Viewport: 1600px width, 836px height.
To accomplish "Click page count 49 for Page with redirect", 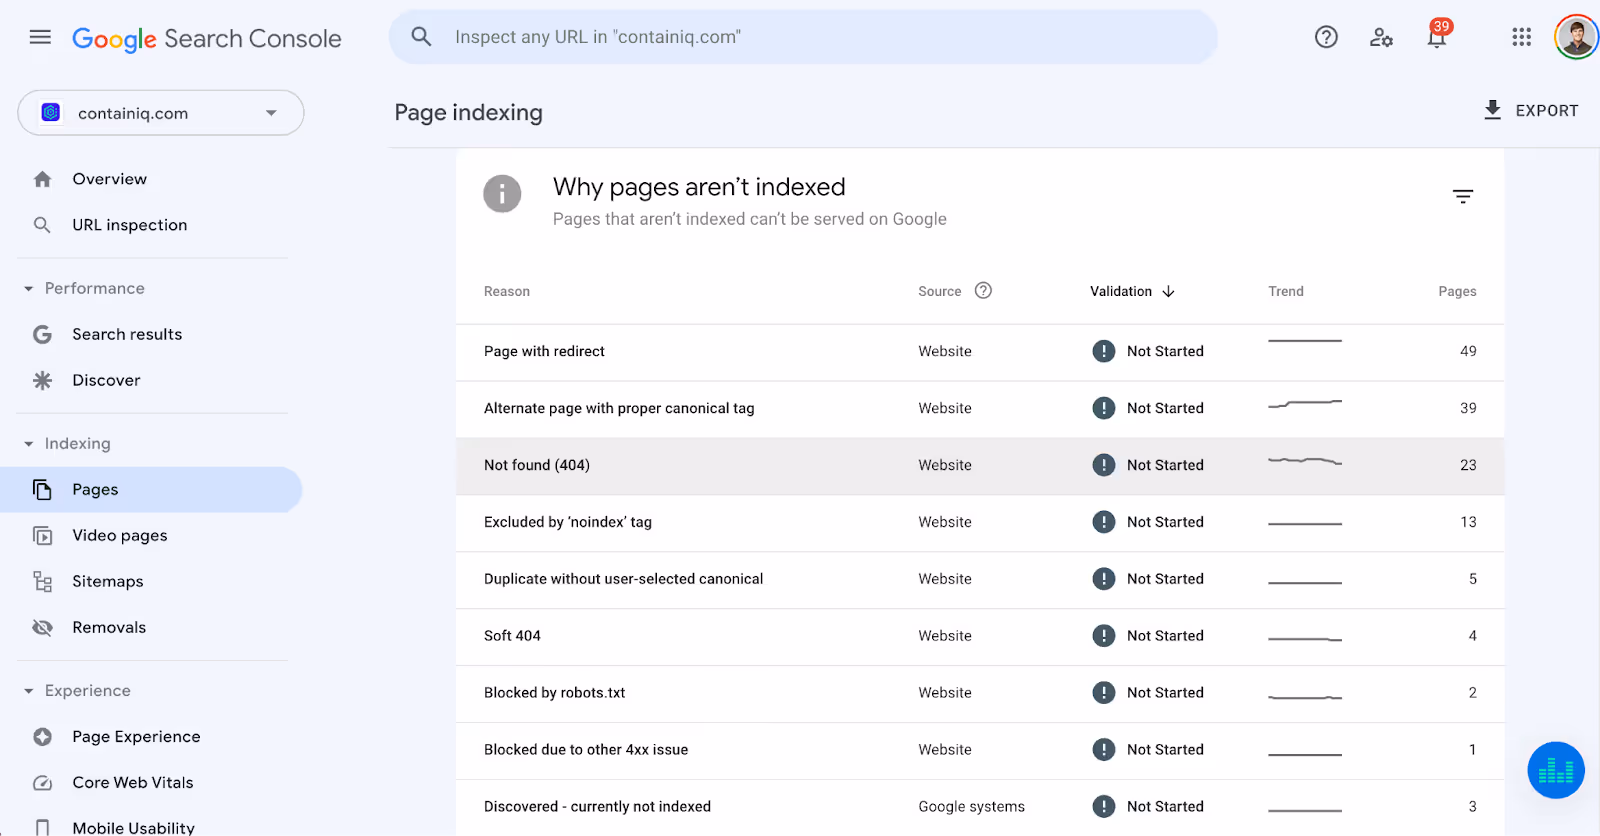I will pos(1468,351).
